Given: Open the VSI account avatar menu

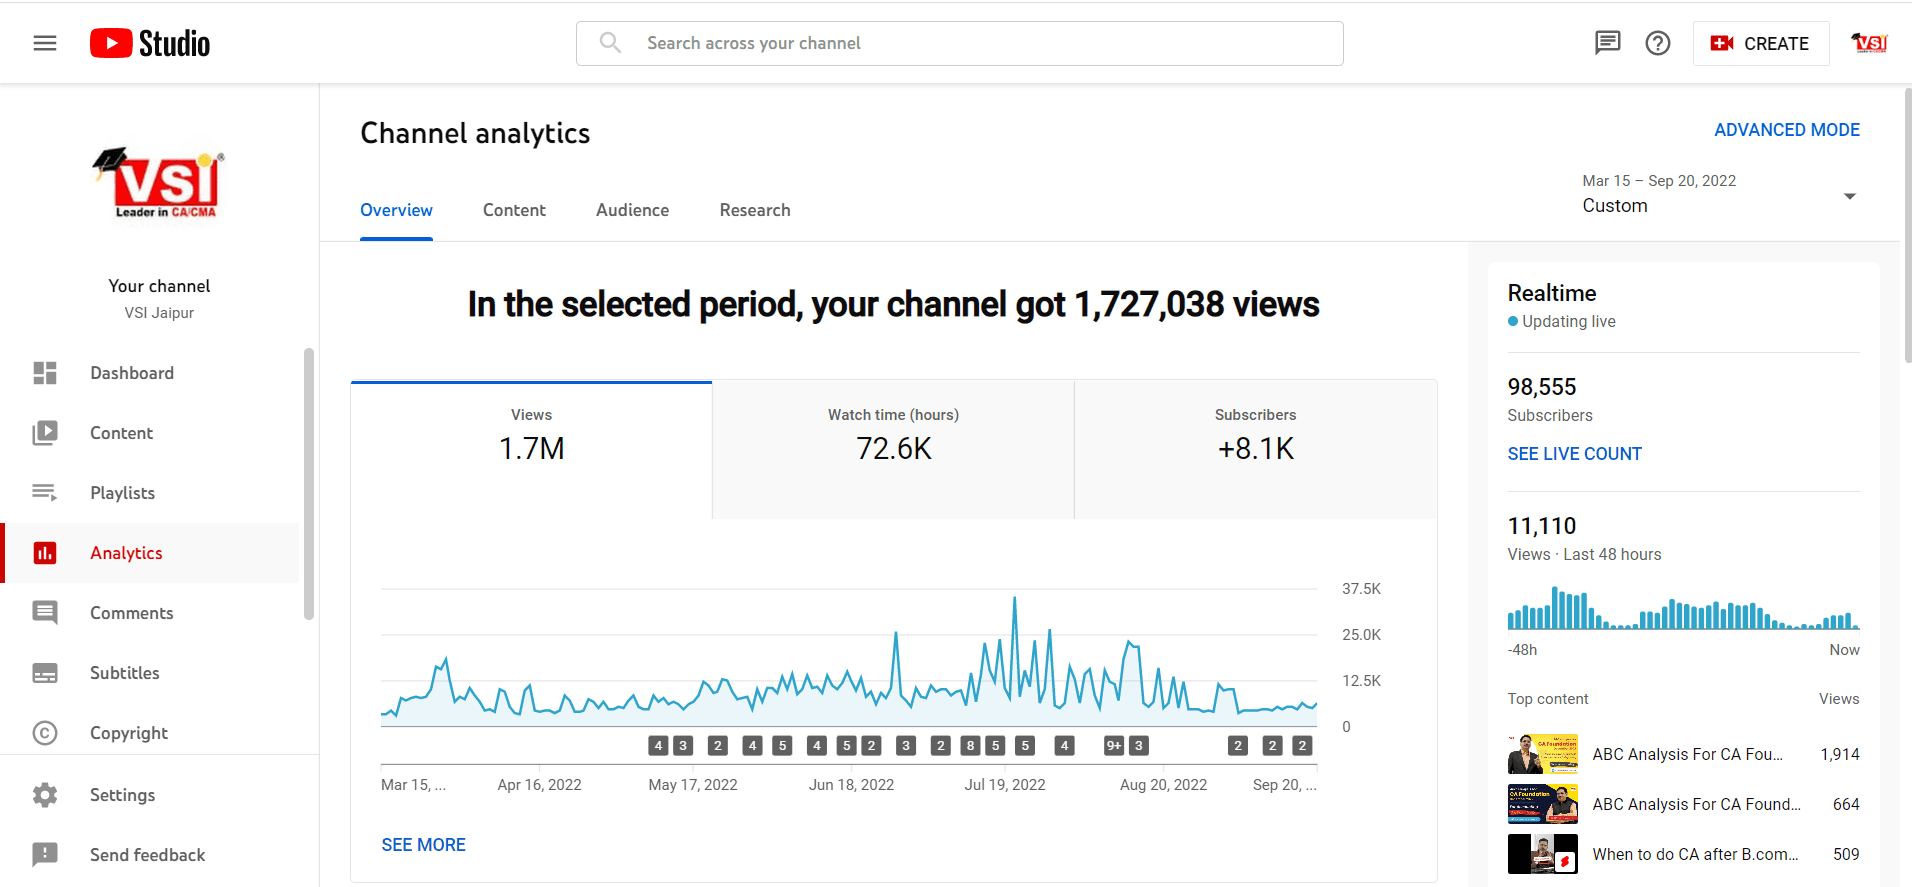Looking at the screenshot, I should [1869, 43].
